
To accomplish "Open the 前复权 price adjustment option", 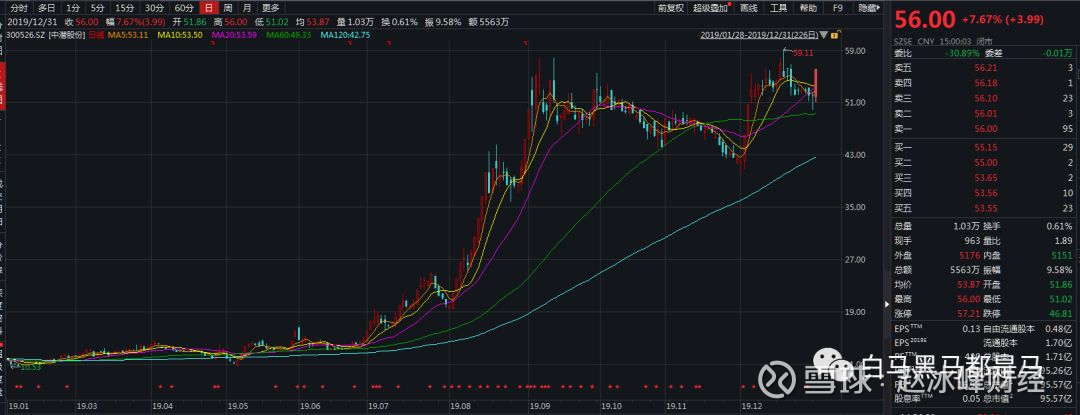I will tap(670, 8).
